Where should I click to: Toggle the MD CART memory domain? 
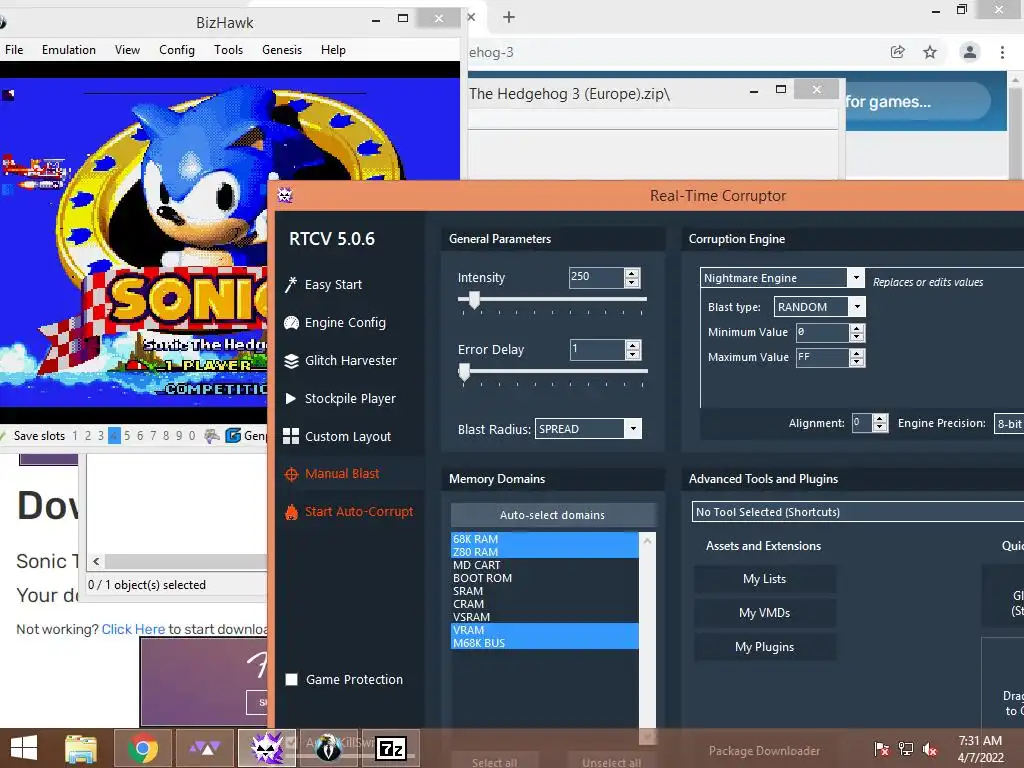coord(544,565)
